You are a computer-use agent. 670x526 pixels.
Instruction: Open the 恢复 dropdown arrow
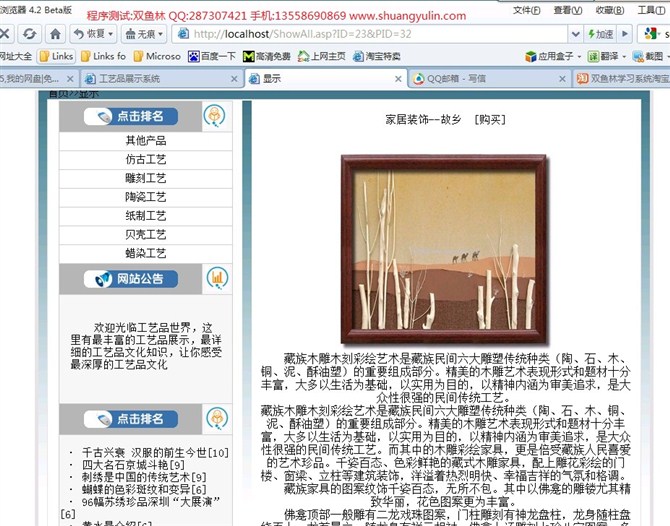[x=111, y=34]
